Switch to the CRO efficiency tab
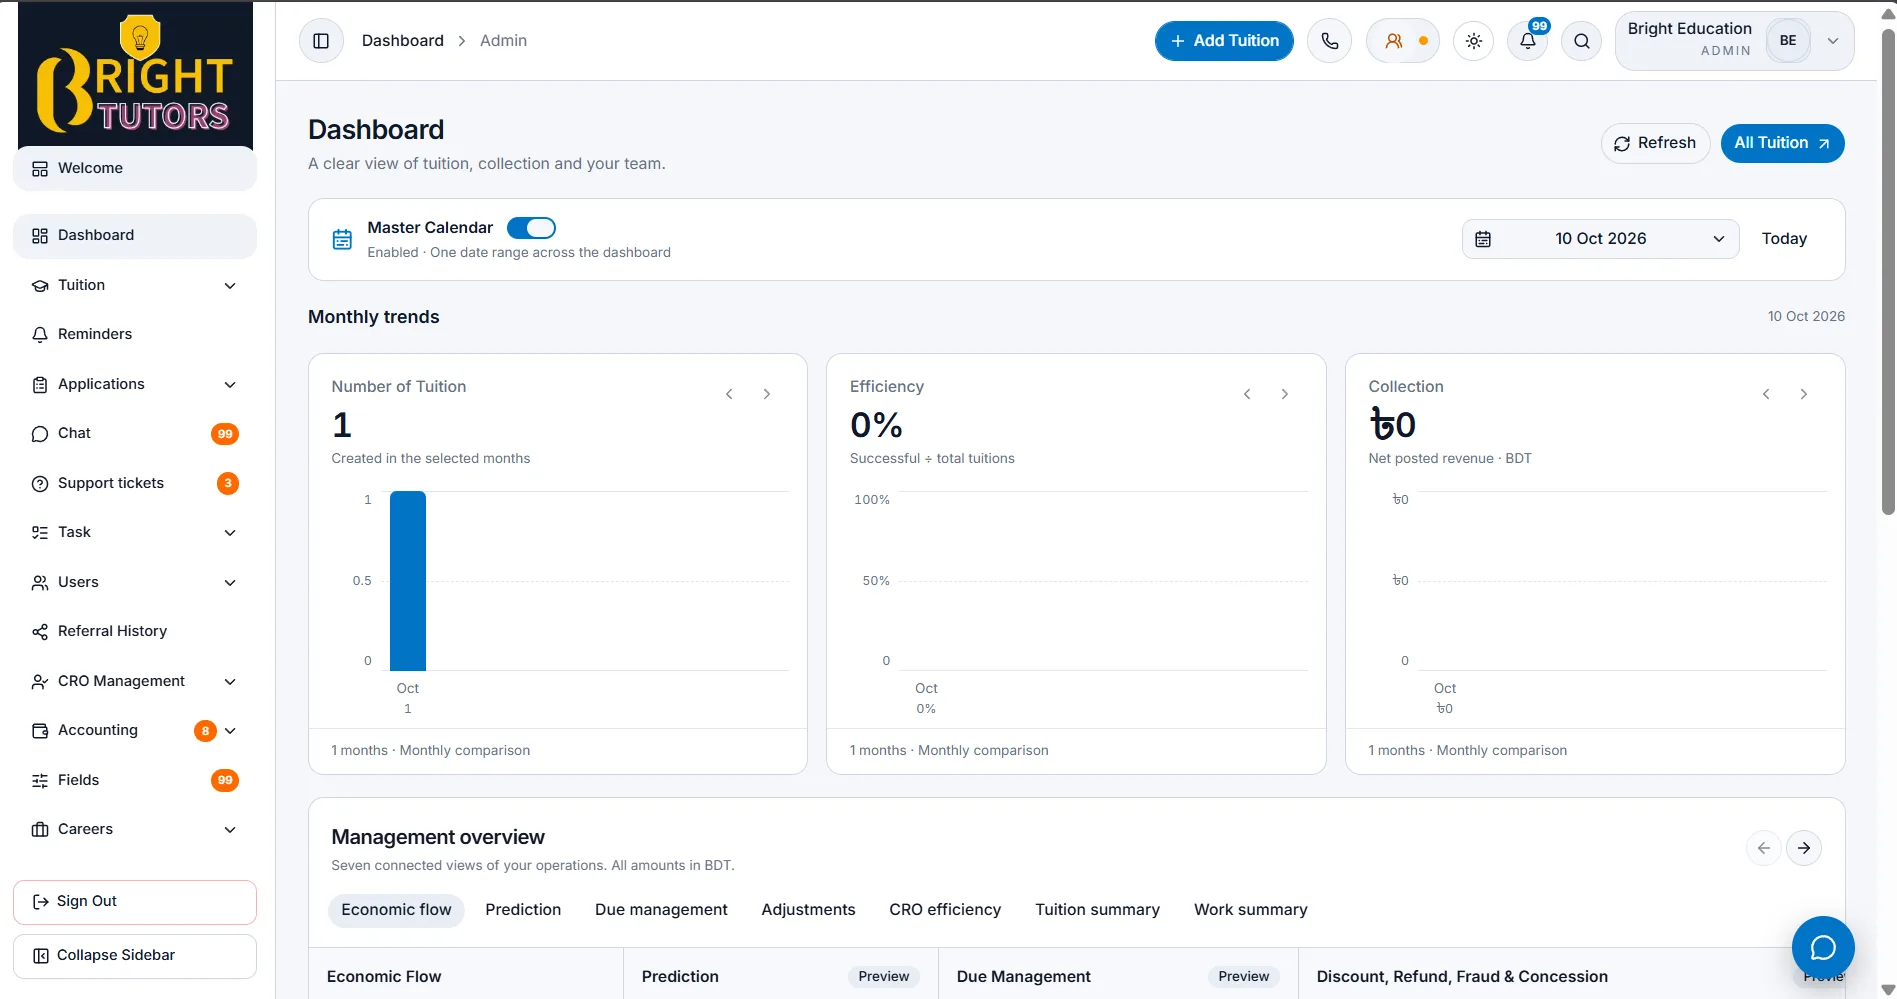Viewport: 1897px width, 999px height. (945, 910)
